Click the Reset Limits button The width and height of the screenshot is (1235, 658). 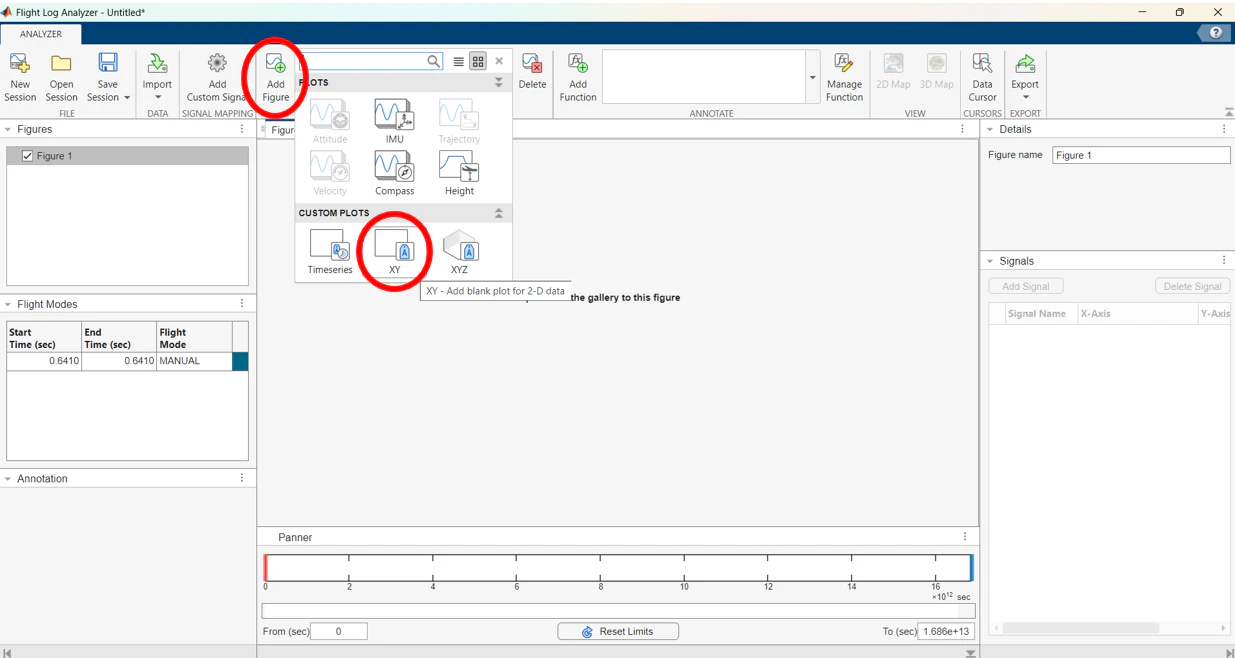tap(618, 631)
